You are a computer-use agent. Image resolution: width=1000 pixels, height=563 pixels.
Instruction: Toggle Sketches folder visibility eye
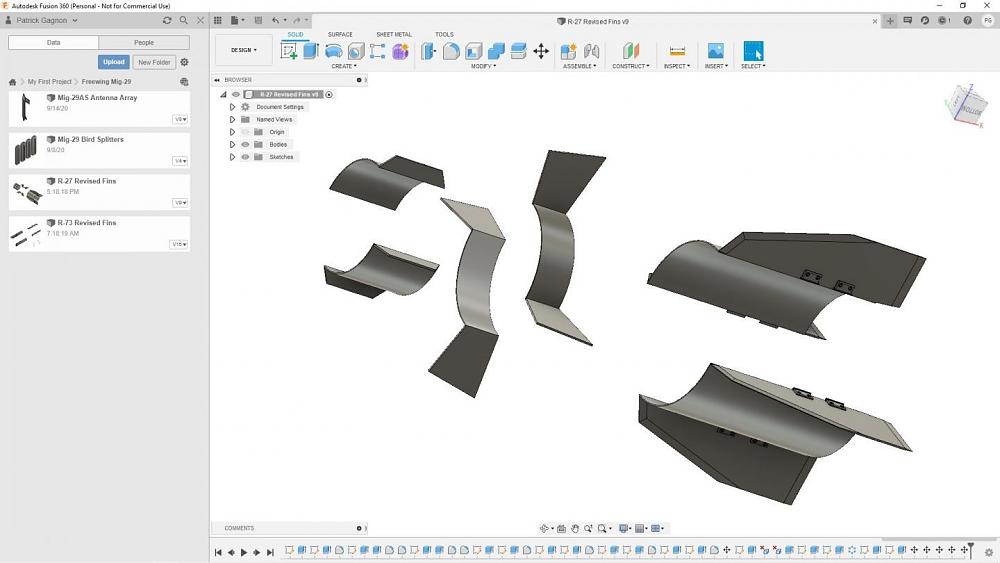[246, 157]
